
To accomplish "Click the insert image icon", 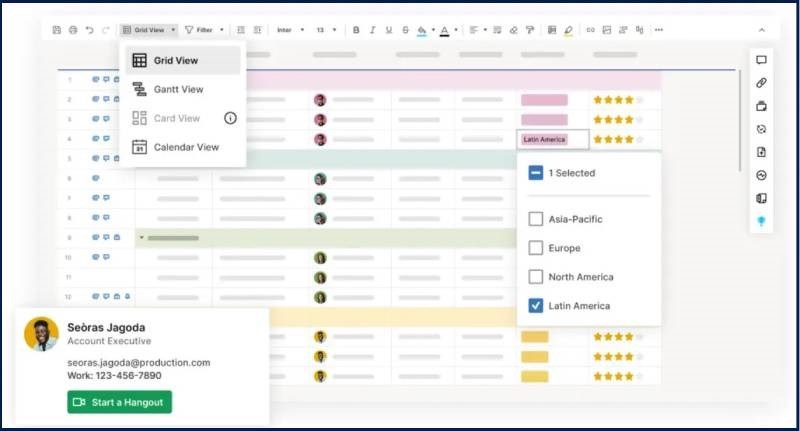I will click(607, 30).
